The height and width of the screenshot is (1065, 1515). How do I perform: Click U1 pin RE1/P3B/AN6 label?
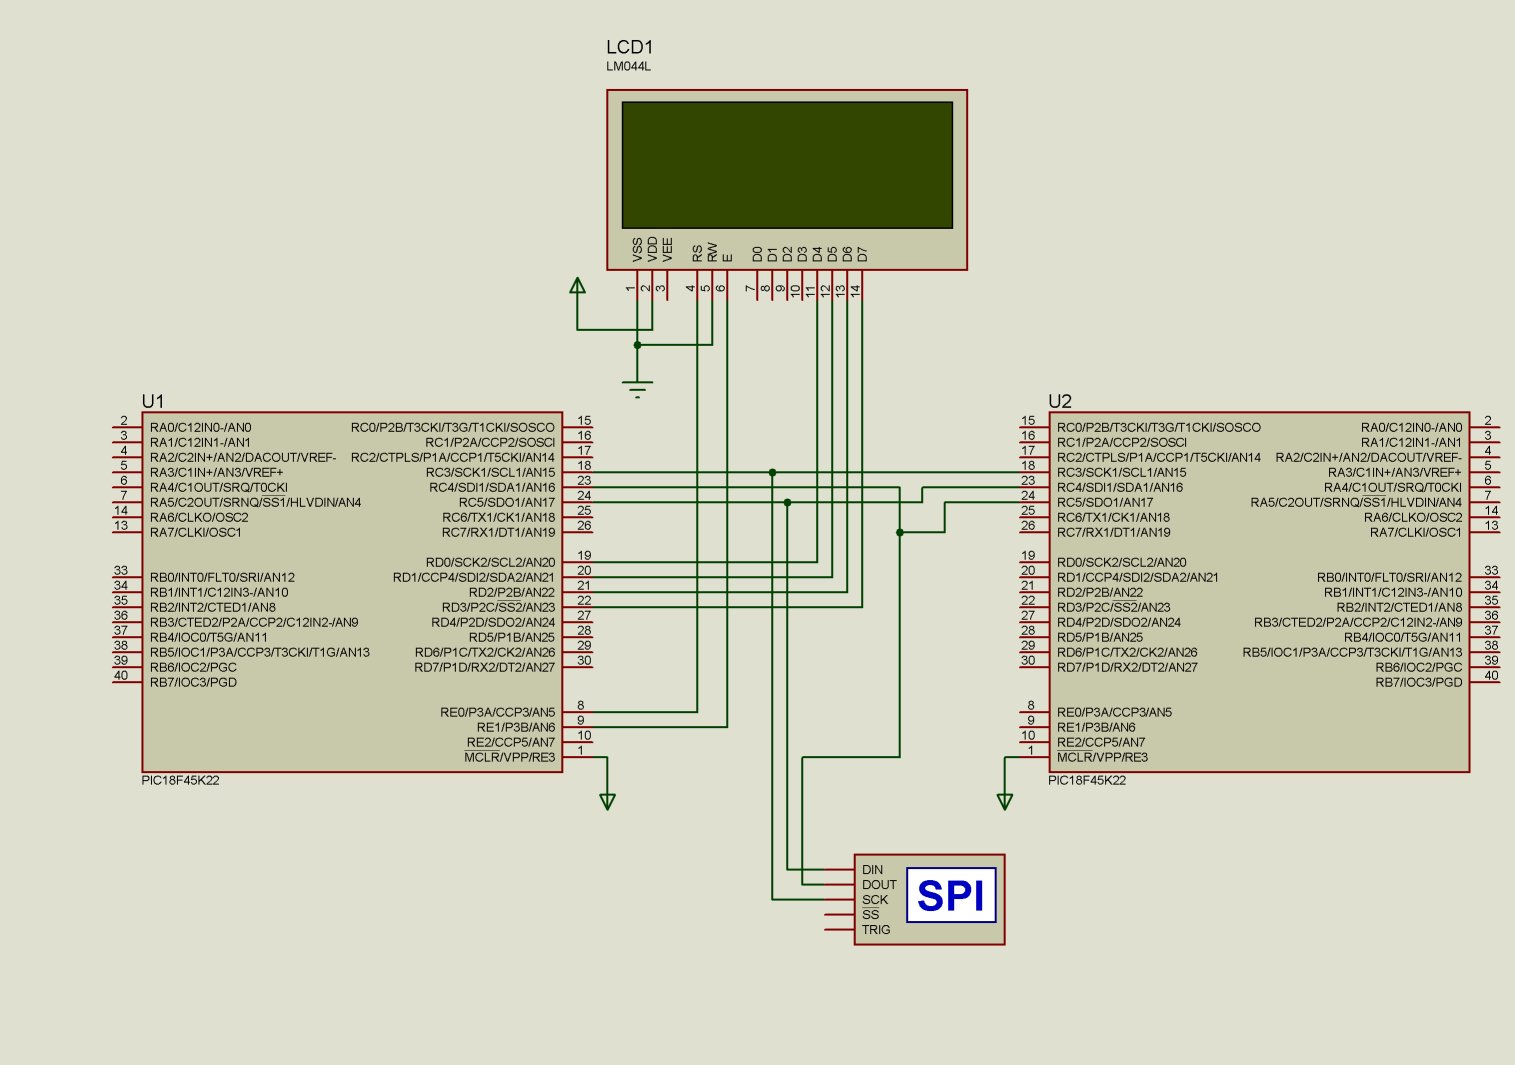[x=516, y=728]
